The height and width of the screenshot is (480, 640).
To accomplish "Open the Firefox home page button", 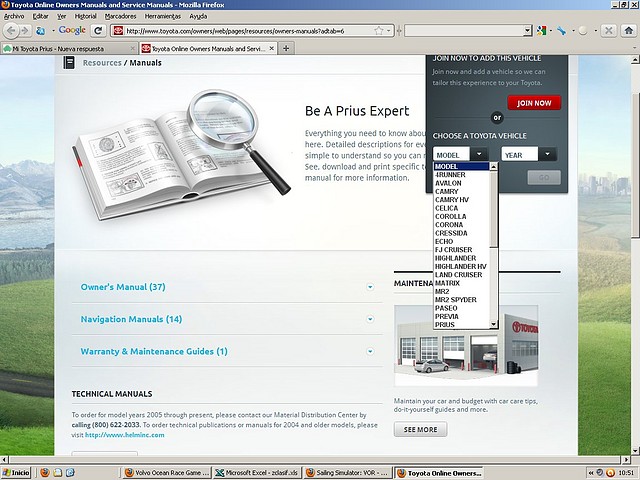I will [629, 31].
